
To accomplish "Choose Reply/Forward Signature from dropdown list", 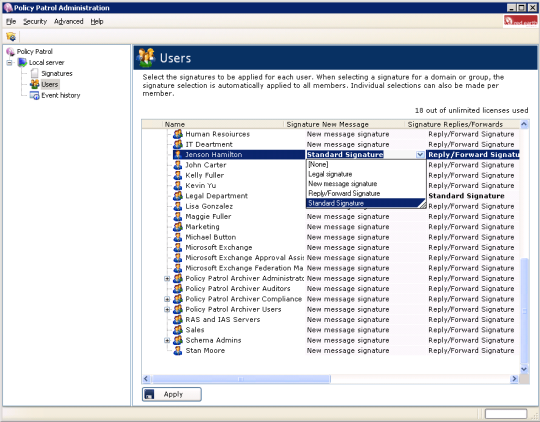I will [x=366, y=193].
